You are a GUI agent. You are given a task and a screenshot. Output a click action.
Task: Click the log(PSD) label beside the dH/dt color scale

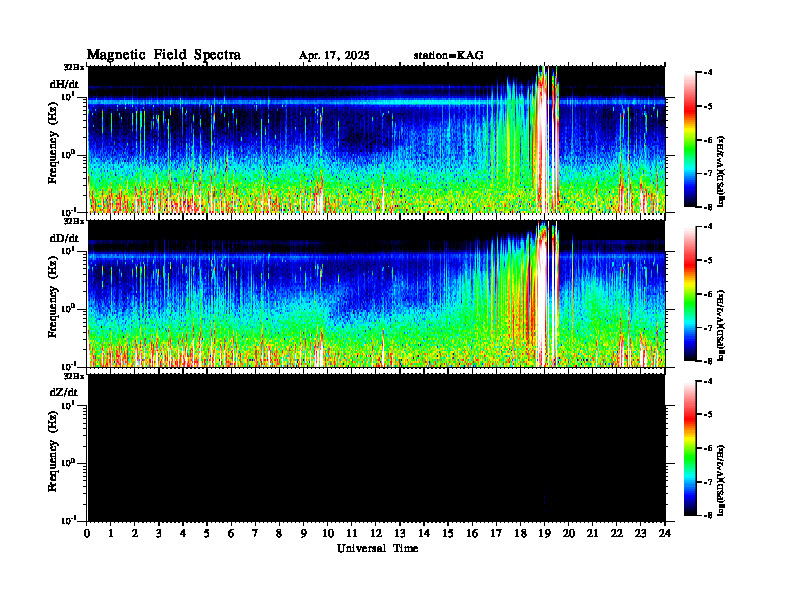click(x=722, y=170)
